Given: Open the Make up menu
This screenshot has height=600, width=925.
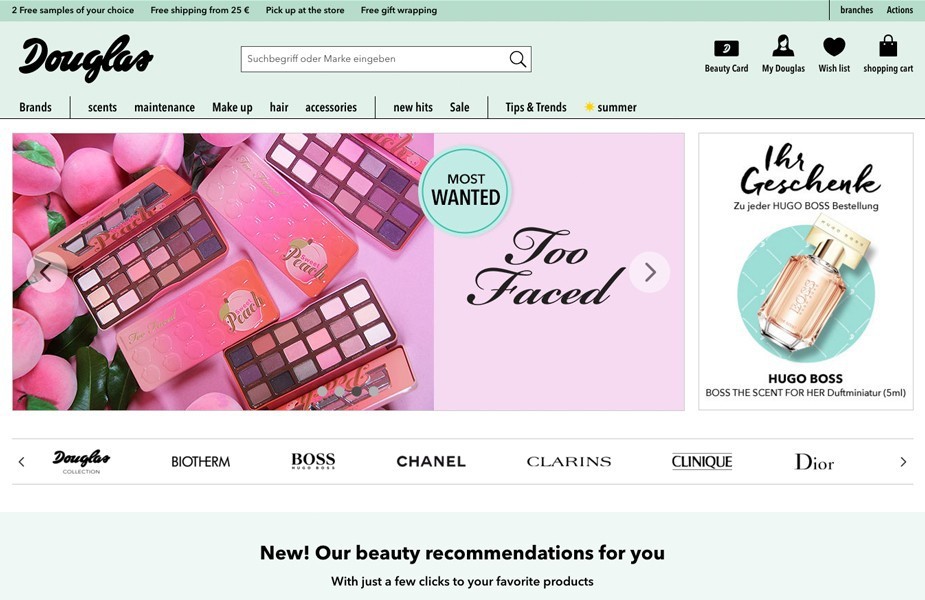Looking at the screenshot, I should tap(232, 107).
